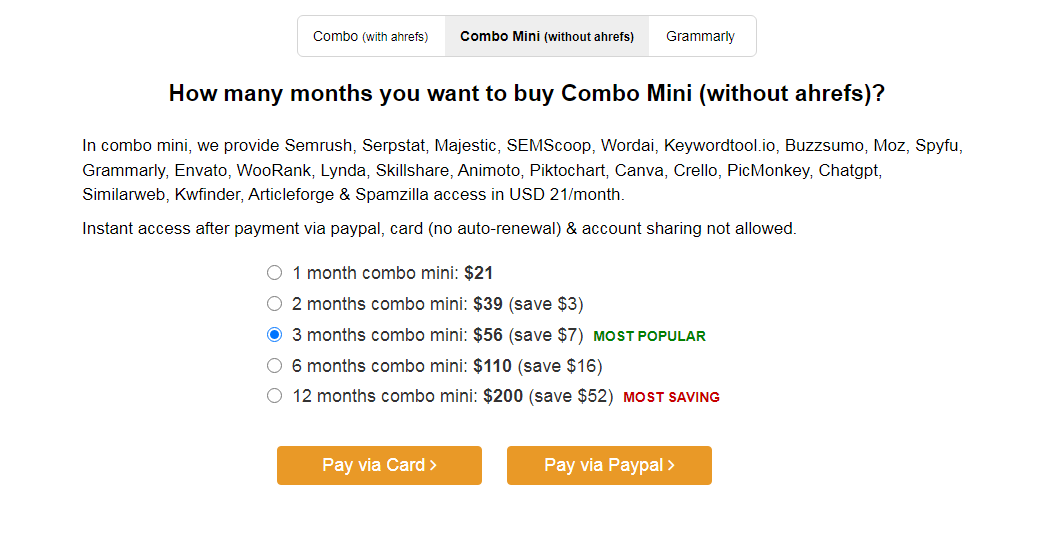The image size is (1044, 542).
Task: Switch to the Combo (with ahrefs) tab
Action: (370, 36)
